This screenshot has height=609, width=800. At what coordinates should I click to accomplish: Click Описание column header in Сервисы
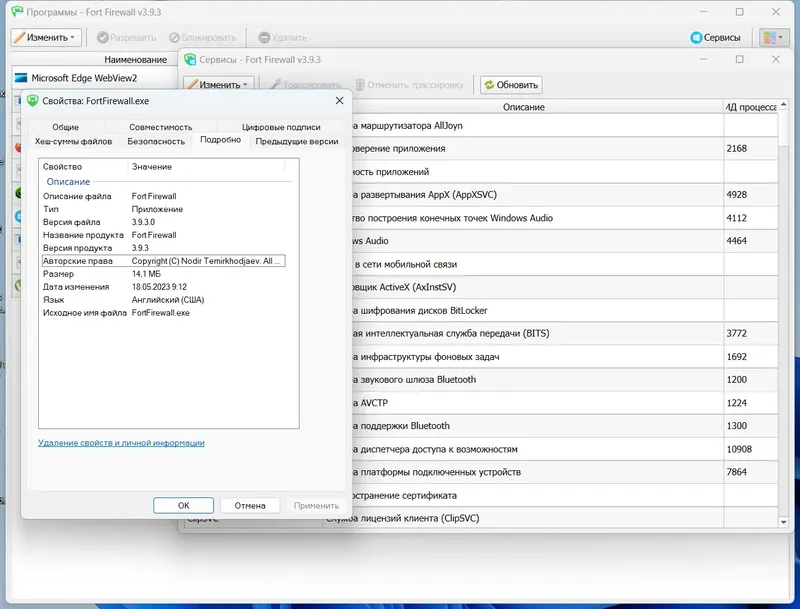pos(523,107)
